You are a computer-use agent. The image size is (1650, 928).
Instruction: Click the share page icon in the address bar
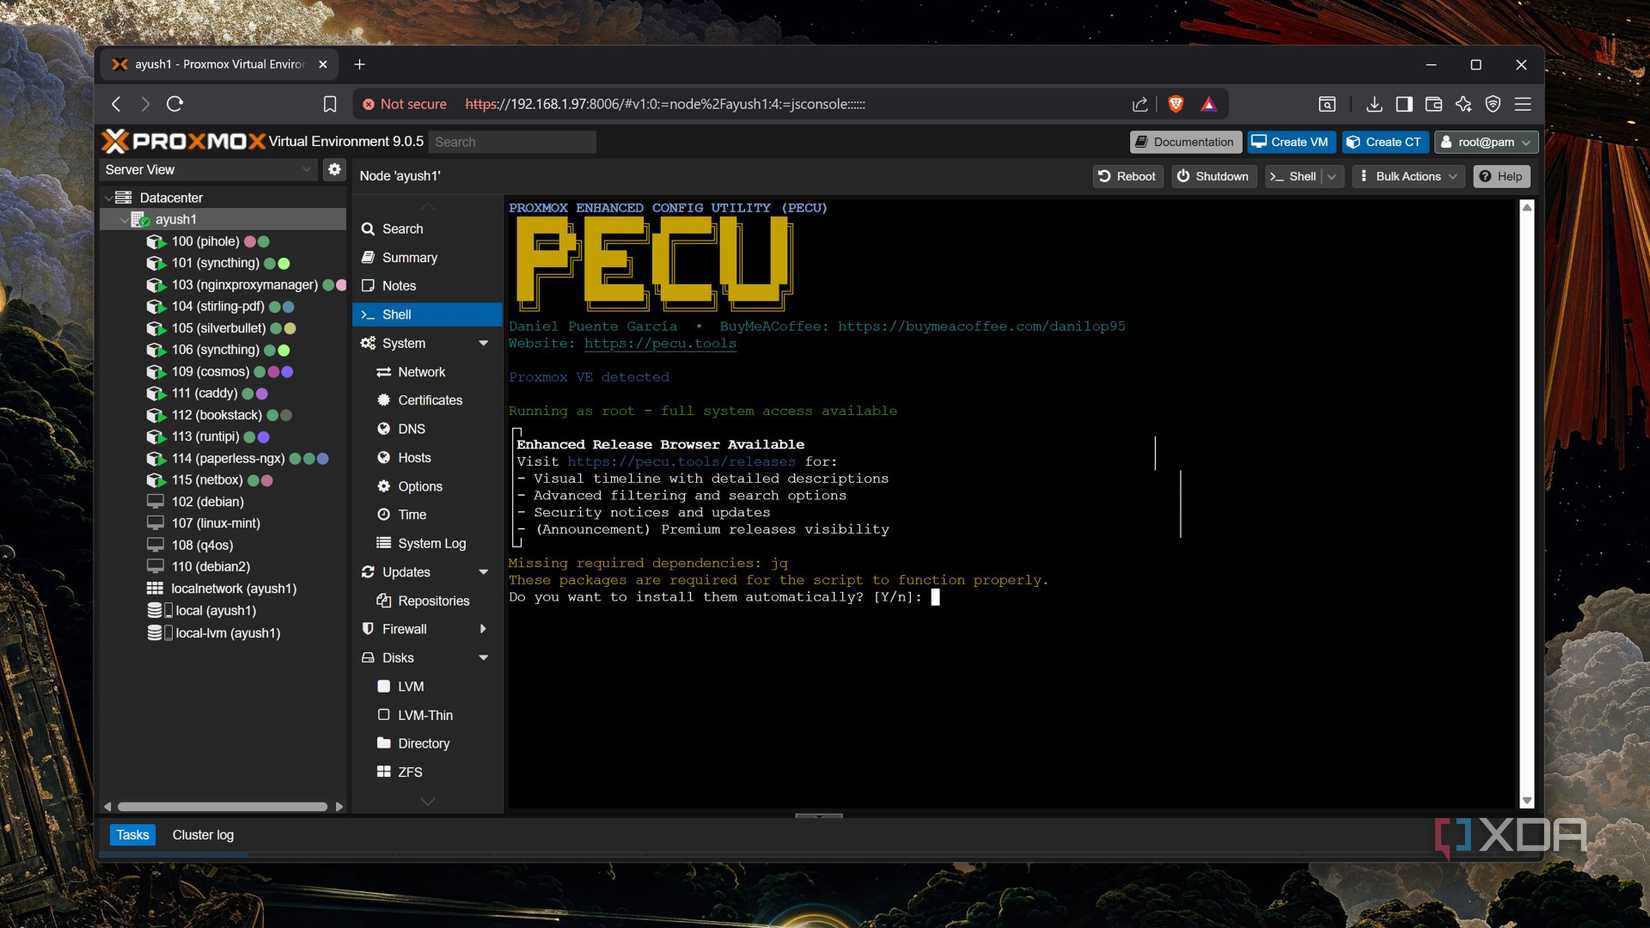point(1140,104)
